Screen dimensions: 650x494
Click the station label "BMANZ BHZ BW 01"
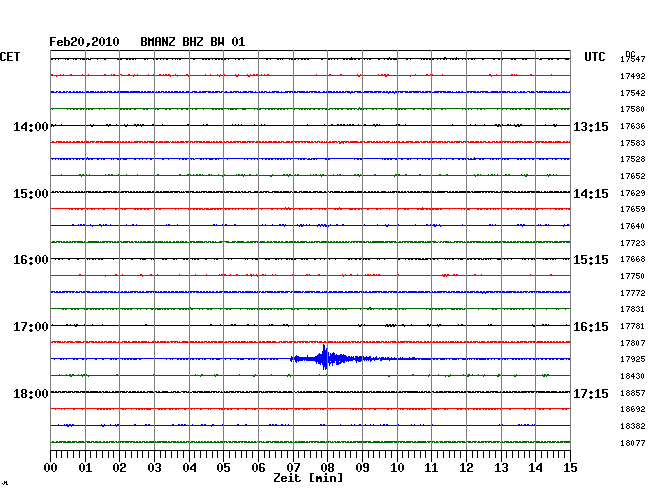click(x=193, y=42)
